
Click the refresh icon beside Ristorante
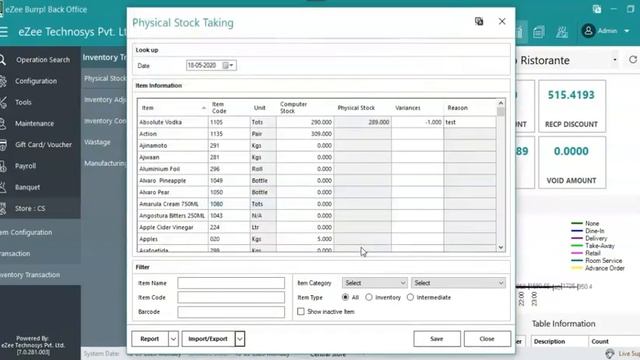[x=633, y=60]
